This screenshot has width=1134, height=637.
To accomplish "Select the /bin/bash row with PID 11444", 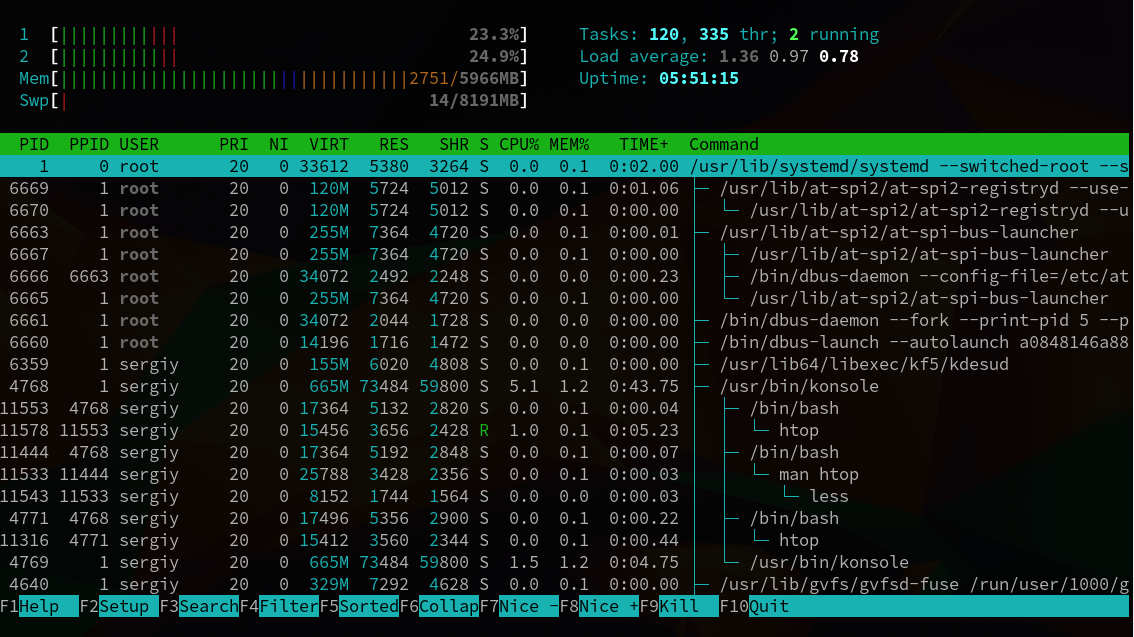I will pos(564,452).
